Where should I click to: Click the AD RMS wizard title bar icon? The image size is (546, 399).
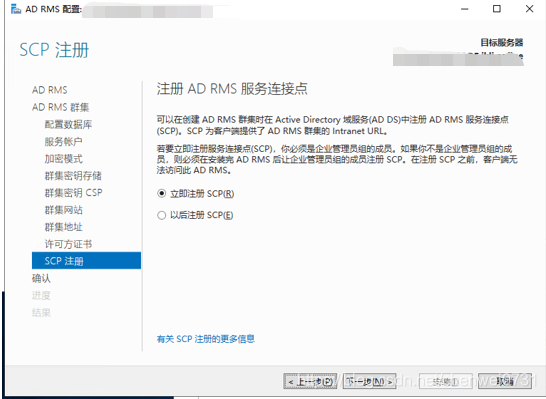tap(16, 9)
